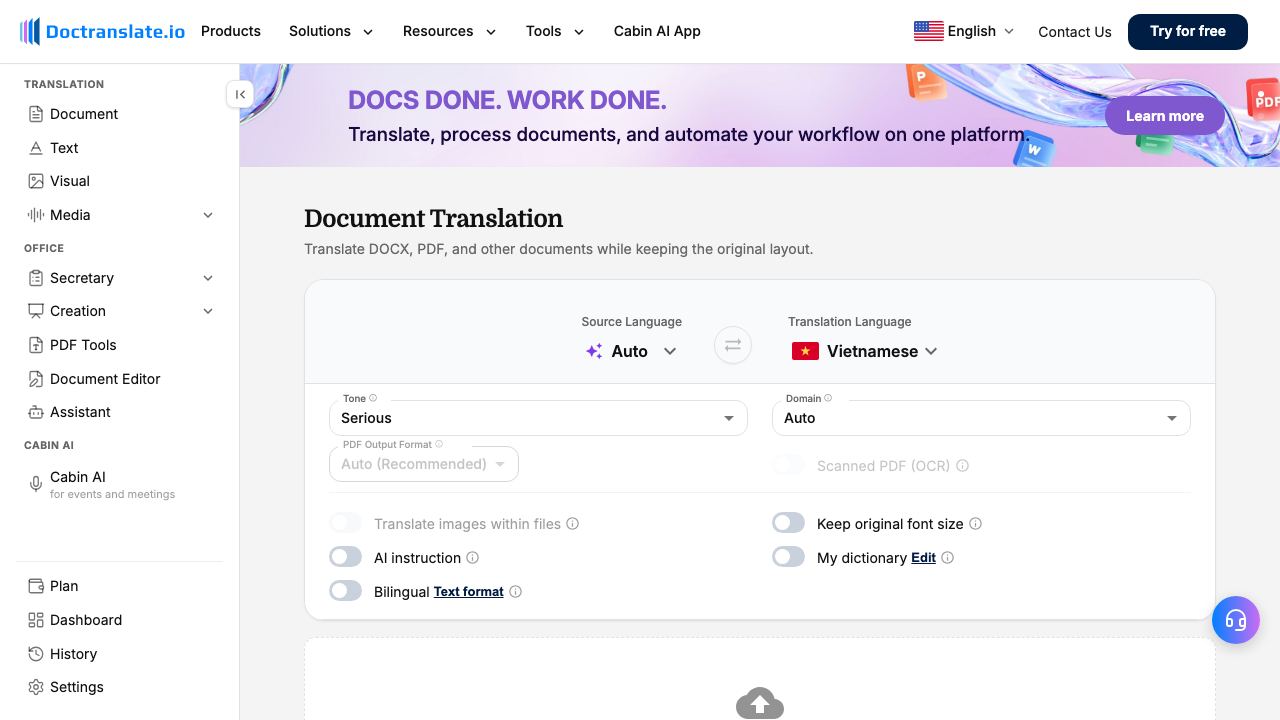
Task: Click the Scanned PDF (OCR) info icon
Action: (x=963, y=466)
